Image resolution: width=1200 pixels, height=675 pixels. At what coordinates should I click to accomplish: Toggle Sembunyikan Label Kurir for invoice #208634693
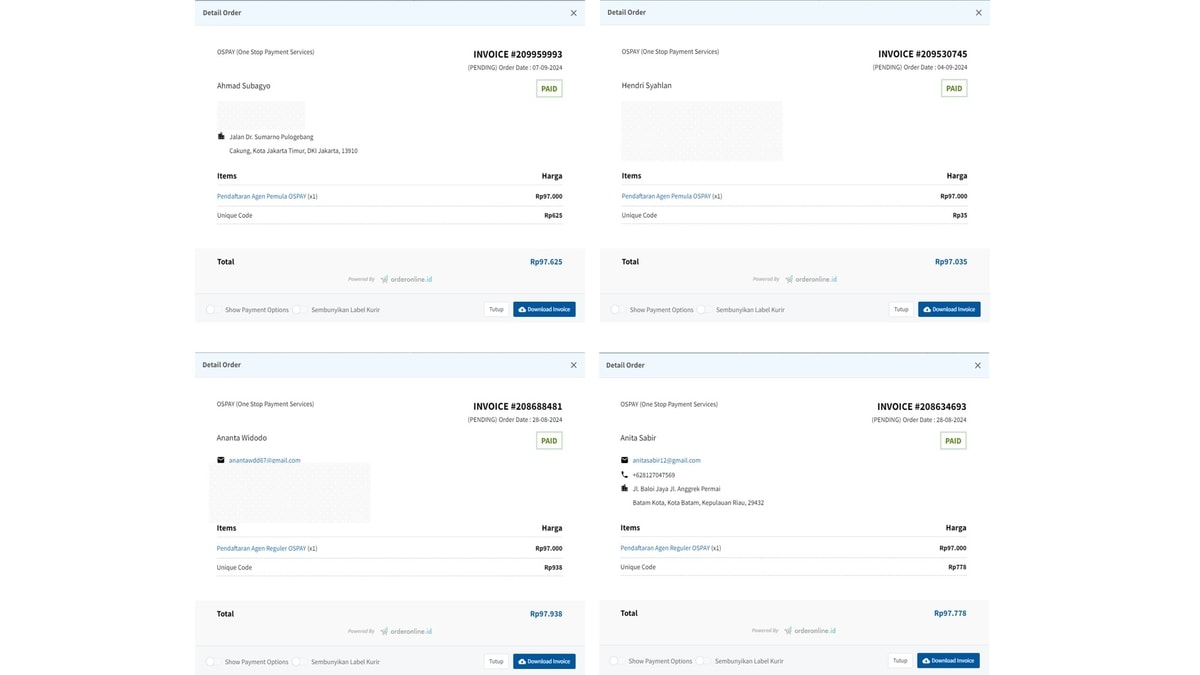coord(702,661)
